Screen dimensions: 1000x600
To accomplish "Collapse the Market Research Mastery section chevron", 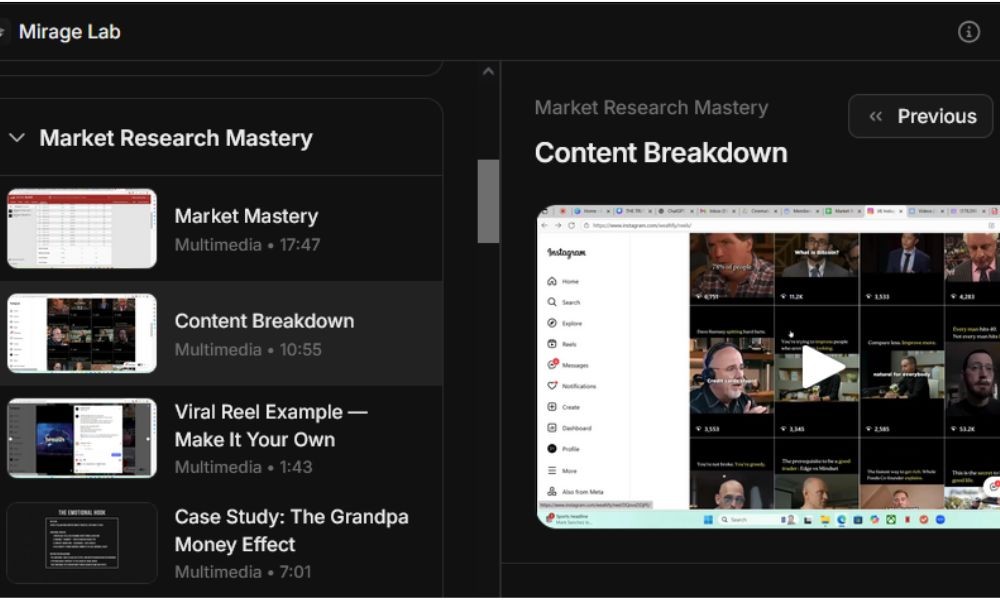I will pyautogui.click(x=17, y=138).
